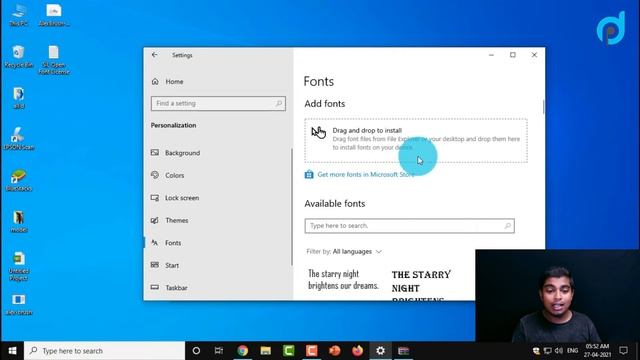Open the clock and date in taskbar

tap(597, 351)
